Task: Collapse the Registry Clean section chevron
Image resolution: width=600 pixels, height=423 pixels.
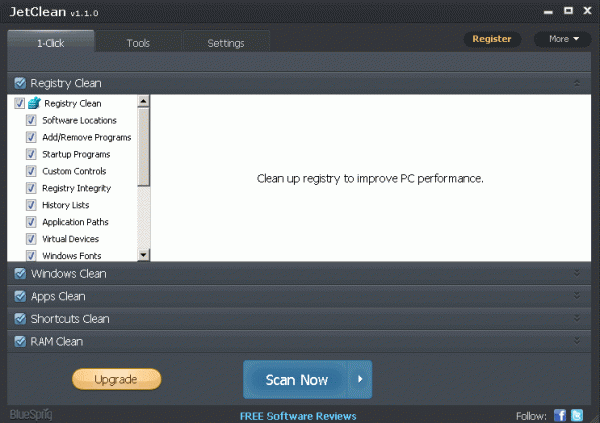Action: [x=577, y=83]
